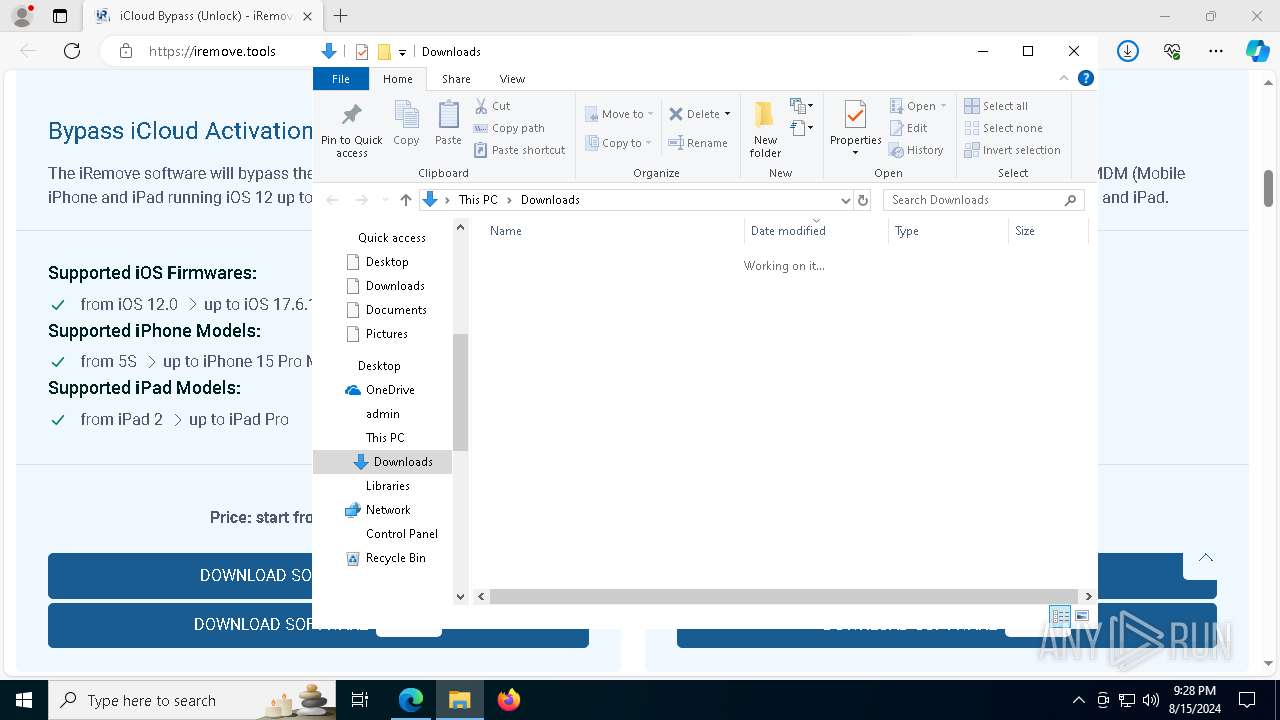Open Edge Copilot icon
The height and width of the screenshot is (720, 1280).
point(1257,51)
